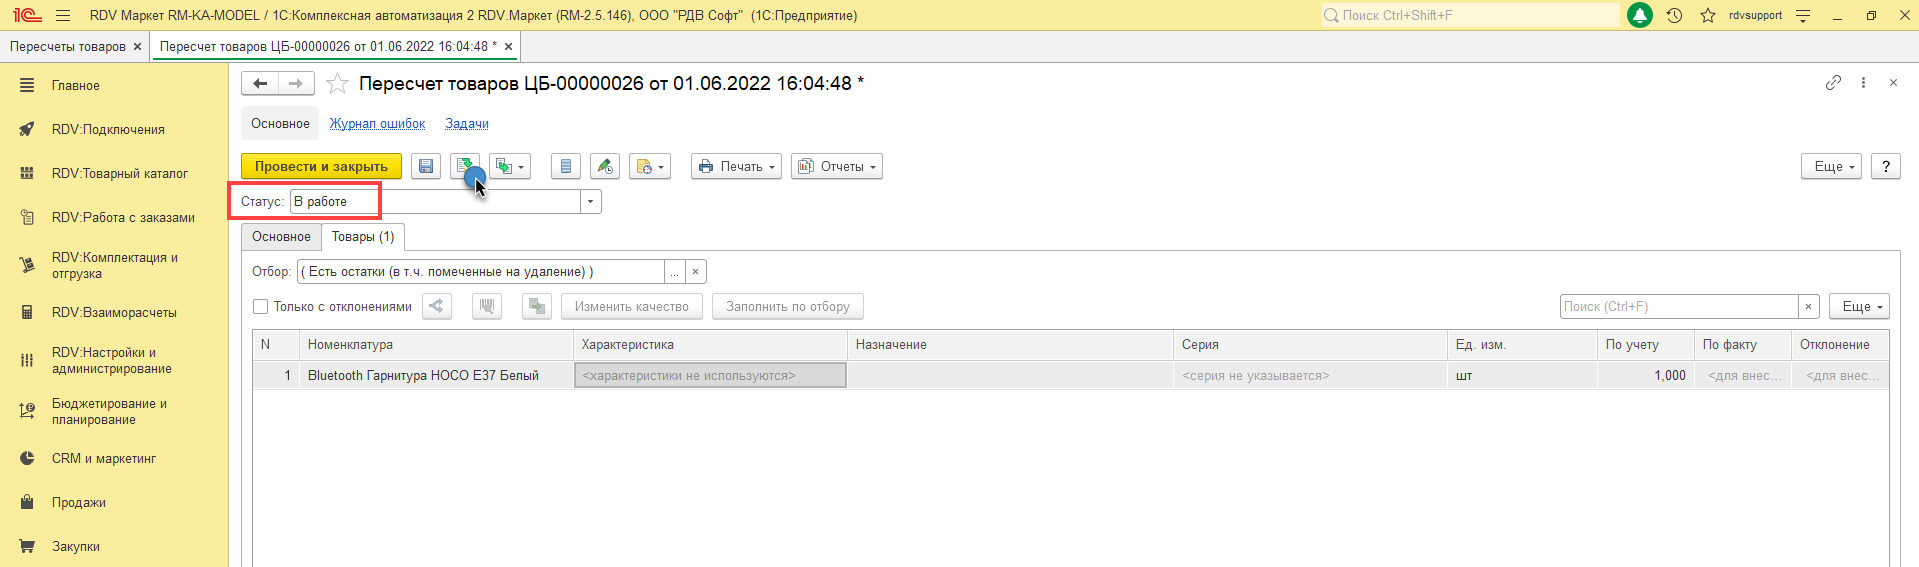Click the Заполнить по отбору button

tap(788, 307)
